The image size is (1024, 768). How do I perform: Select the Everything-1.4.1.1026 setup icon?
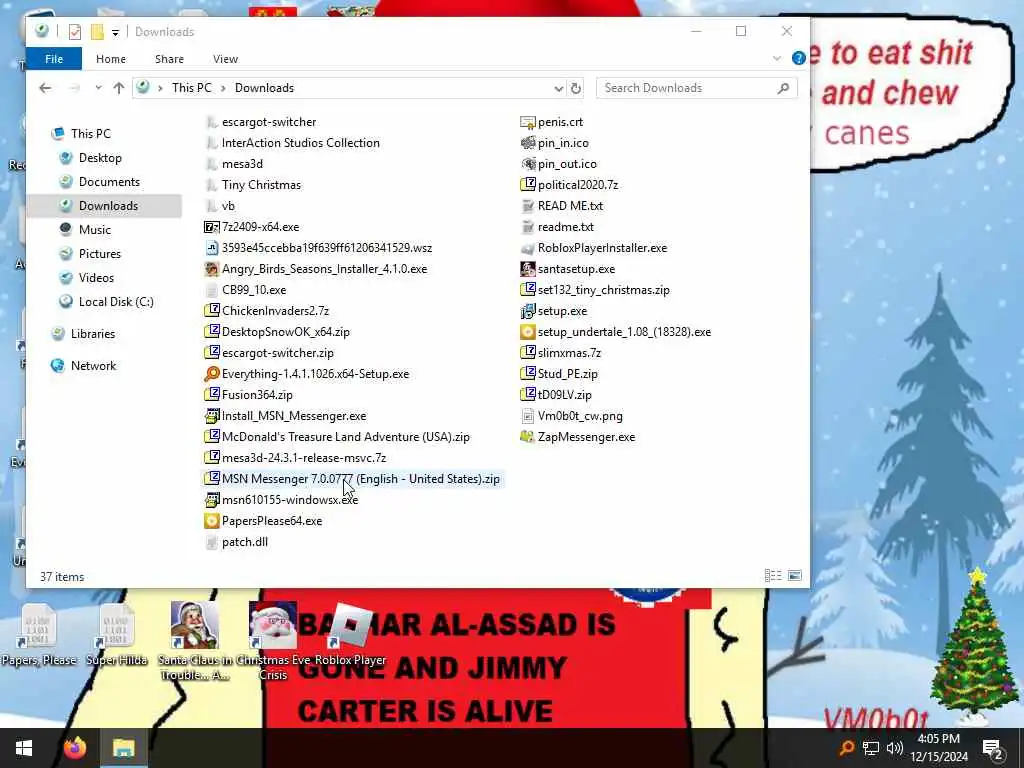pos(212,374)
